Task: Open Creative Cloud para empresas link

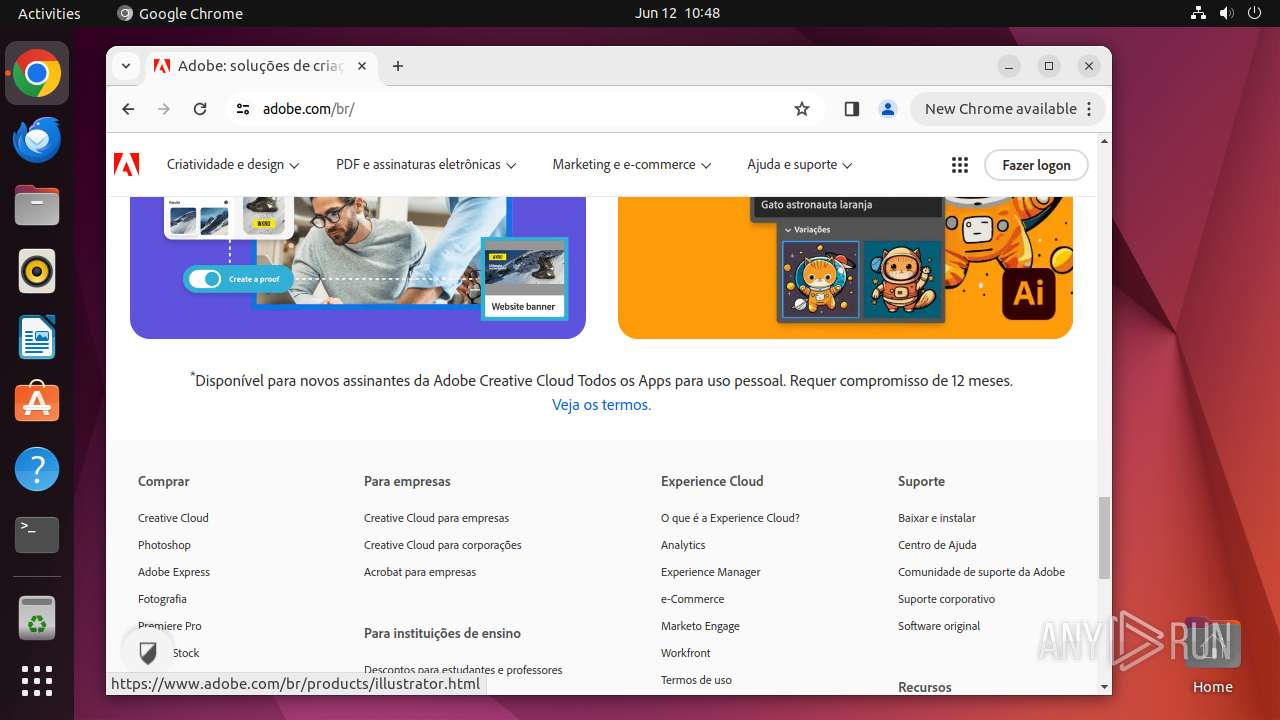Action: (436, 518)
